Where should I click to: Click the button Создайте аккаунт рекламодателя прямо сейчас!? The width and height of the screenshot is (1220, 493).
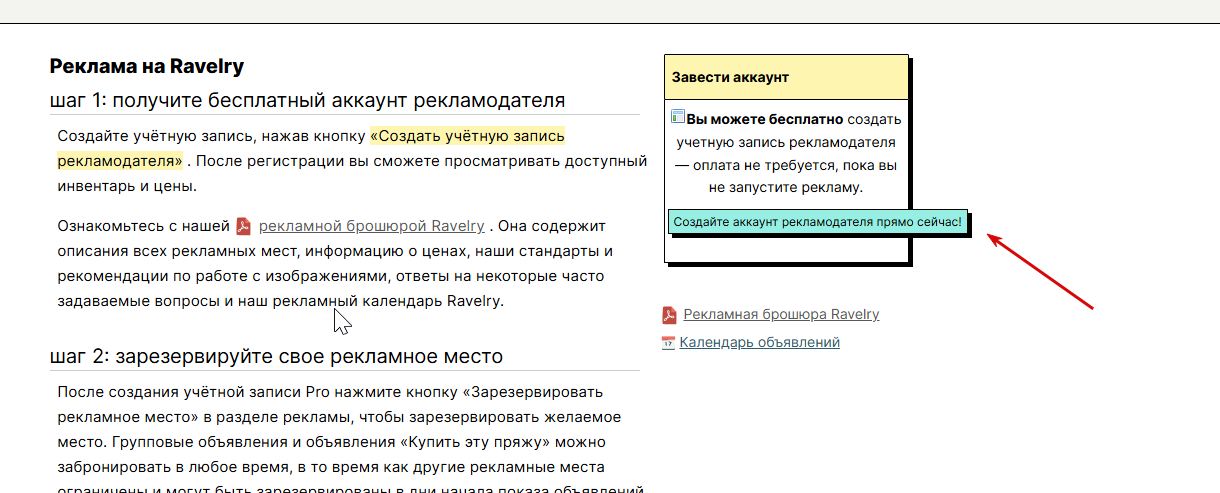(817, 221)
